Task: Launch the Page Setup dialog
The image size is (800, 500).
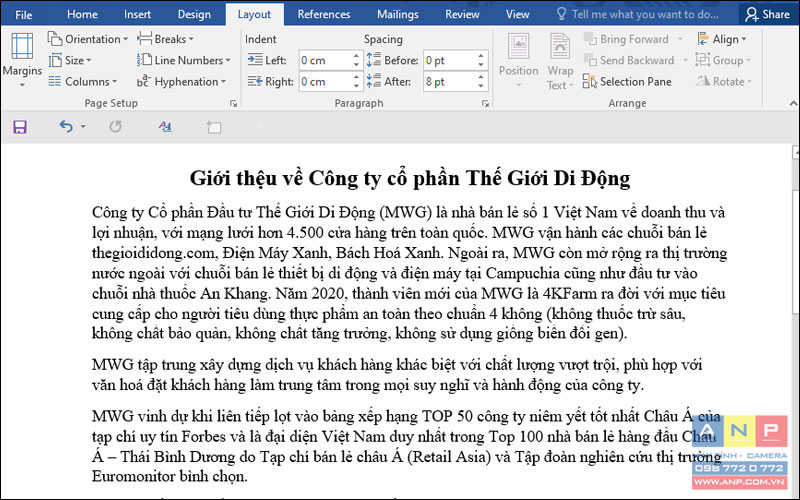Action: (x=234, y=104)
